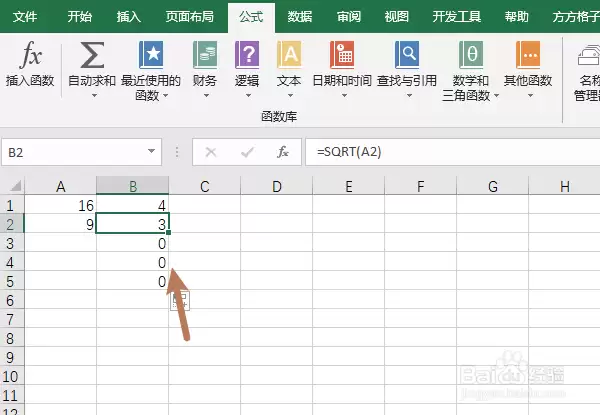
Task: Select row 3 header
Action: tap(11, 243)
